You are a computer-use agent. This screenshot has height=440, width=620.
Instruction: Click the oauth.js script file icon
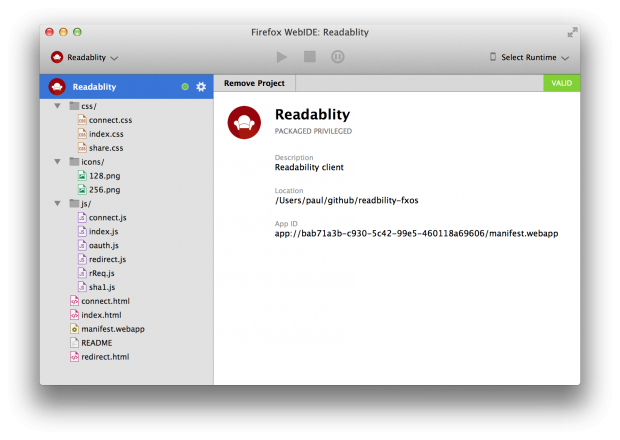(x=82, y=245)
